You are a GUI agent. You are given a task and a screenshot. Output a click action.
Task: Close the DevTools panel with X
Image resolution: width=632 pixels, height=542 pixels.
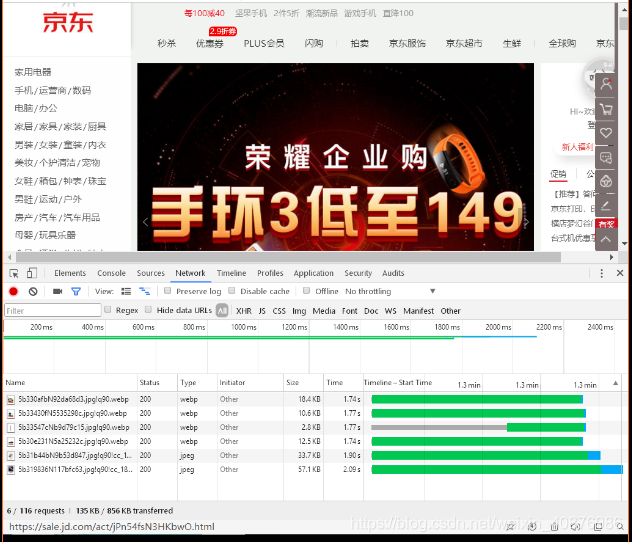click(620, 273)
